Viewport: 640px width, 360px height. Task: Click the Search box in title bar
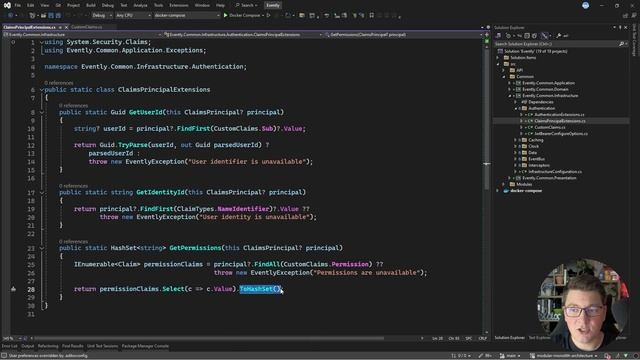247,5
